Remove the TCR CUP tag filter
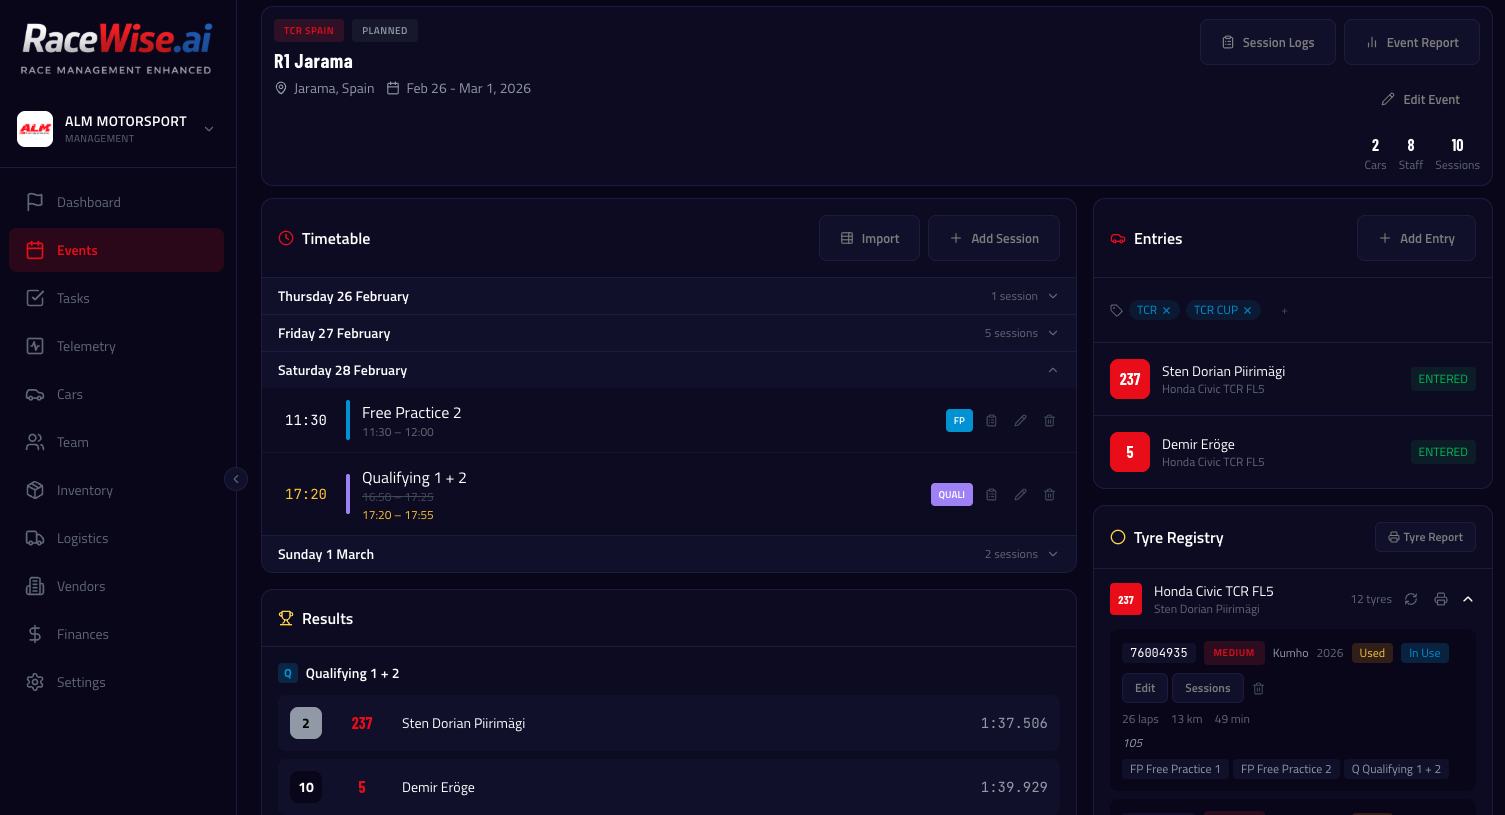 coord(1247,311)
